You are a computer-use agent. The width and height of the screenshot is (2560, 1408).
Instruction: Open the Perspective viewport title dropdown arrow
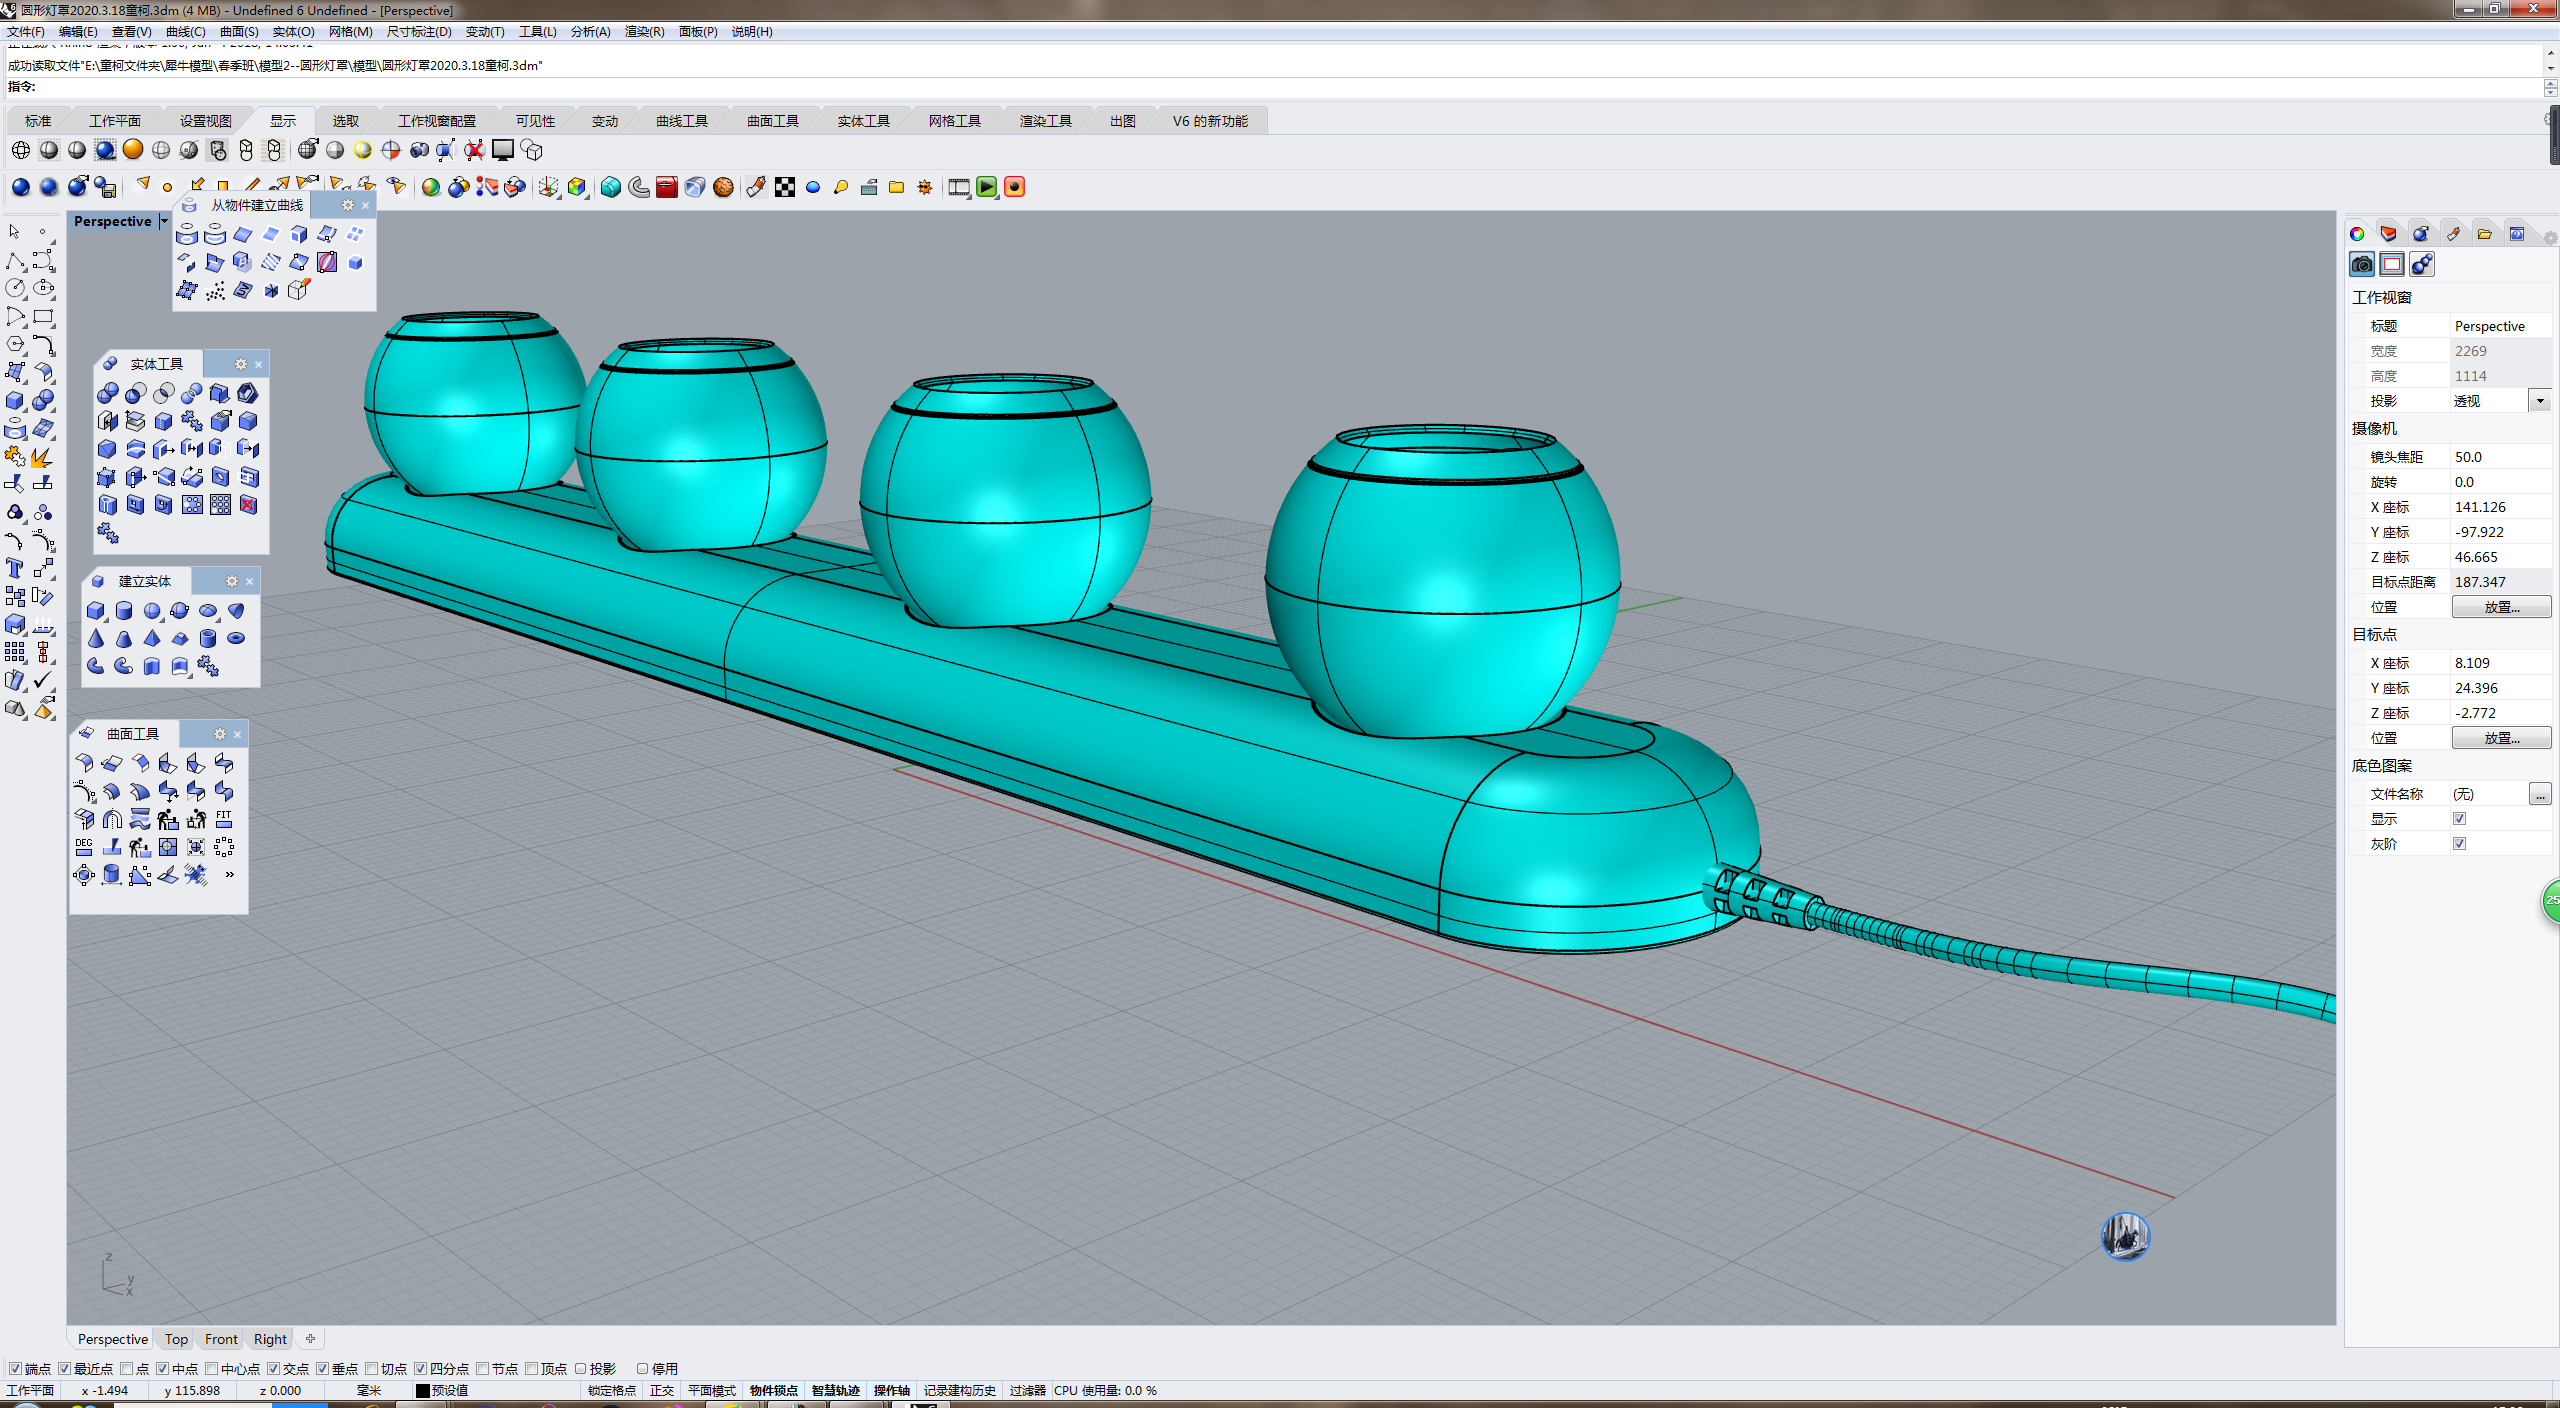(164, 221)
